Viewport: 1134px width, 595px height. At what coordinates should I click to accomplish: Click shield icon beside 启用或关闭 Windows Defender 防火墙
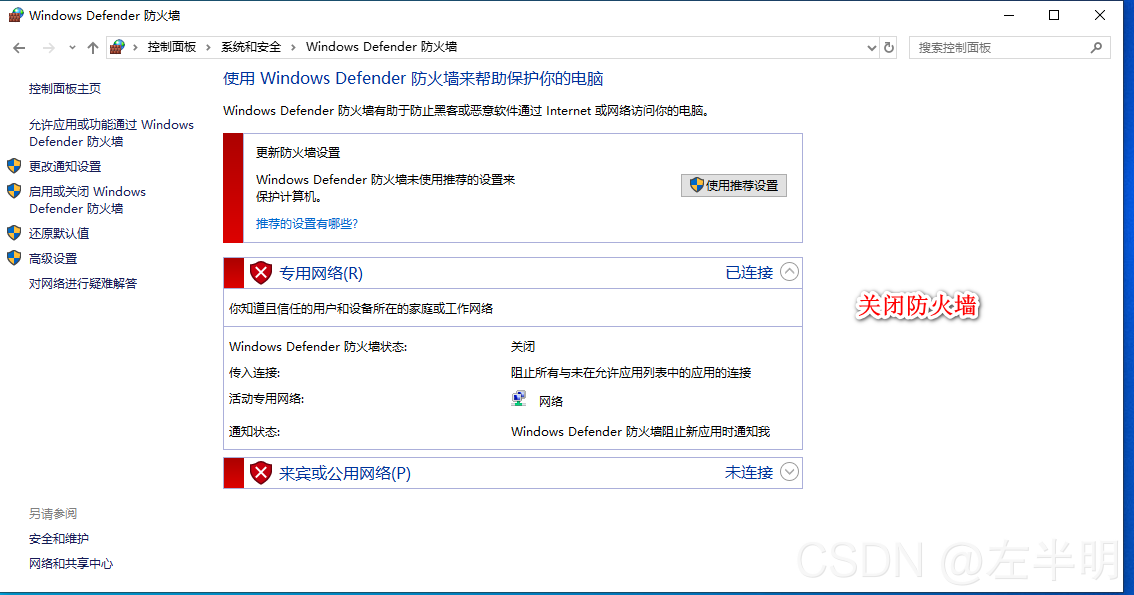coord(14,191)
